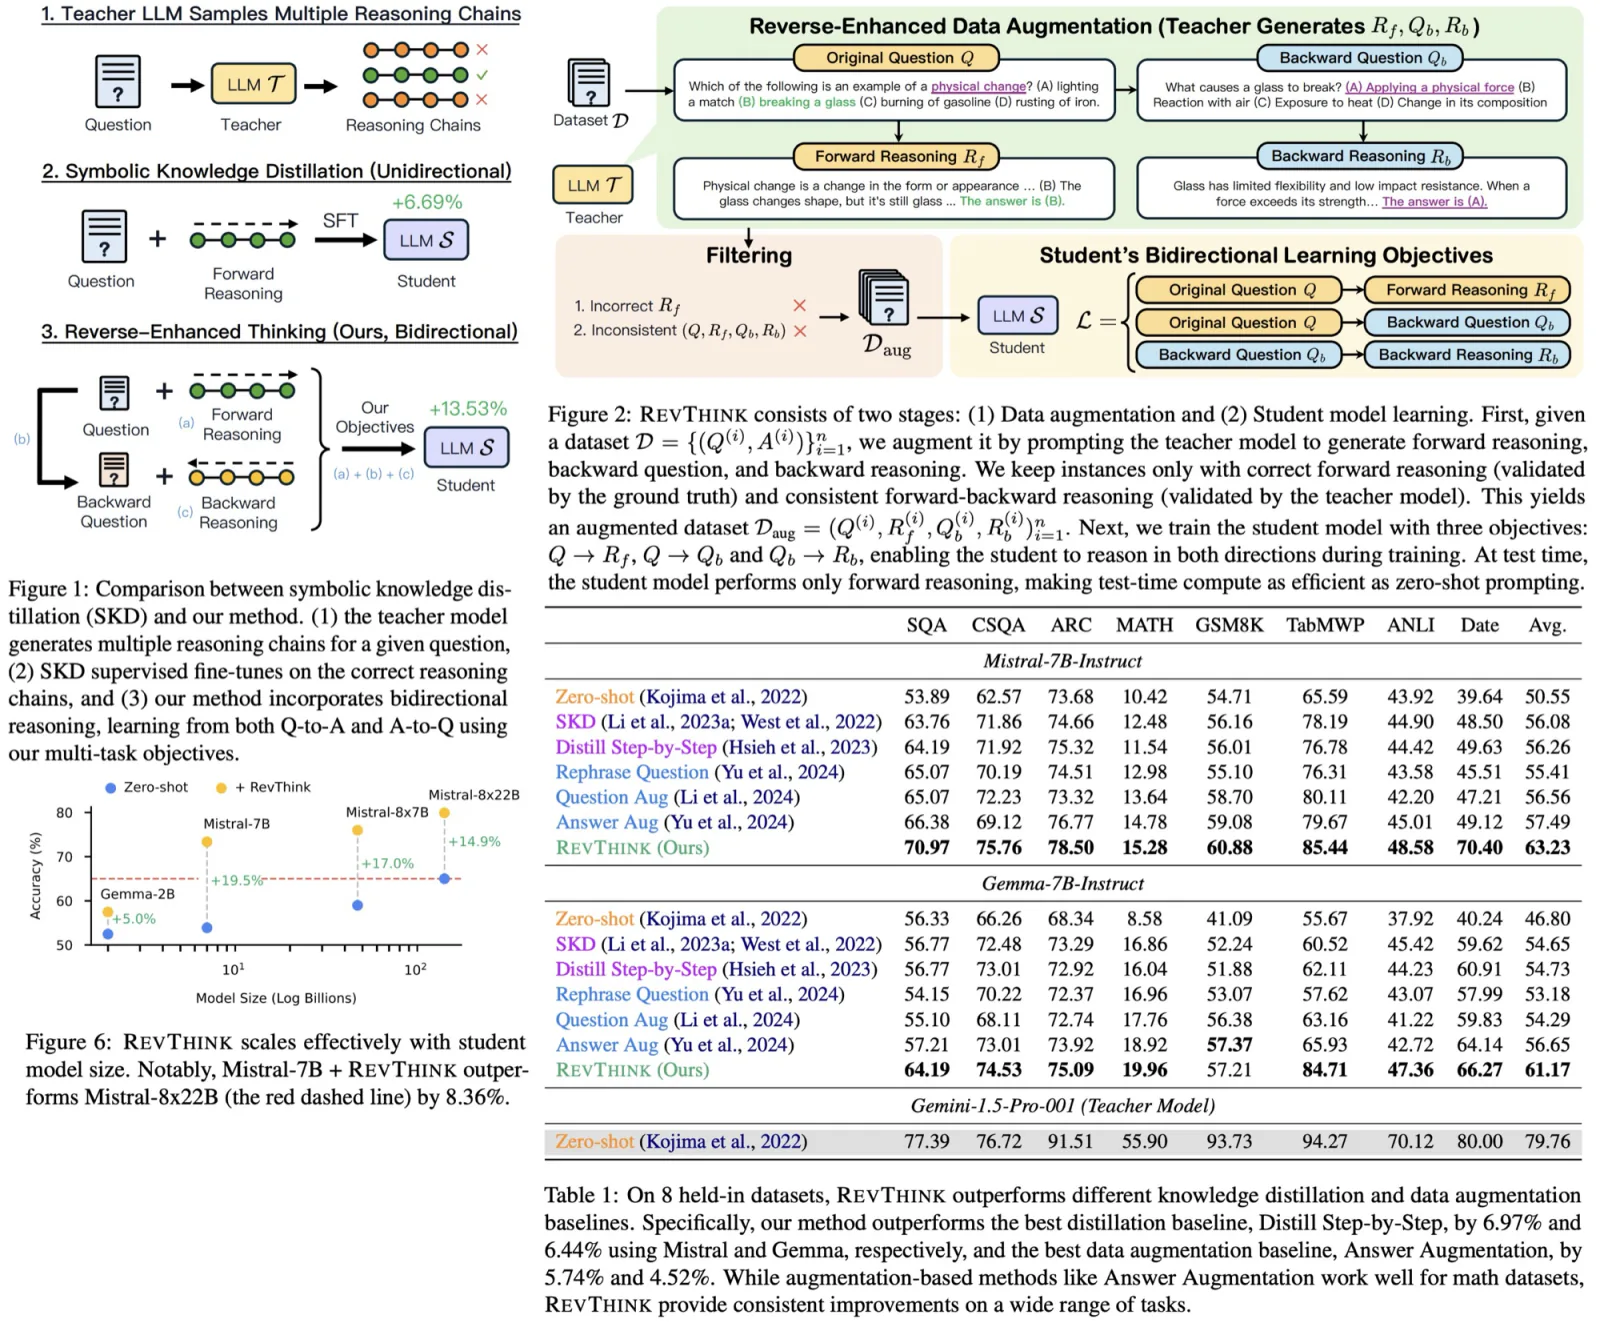
Task: Click the yellow RevThink legend dot
Action: (x=221, y=788)
